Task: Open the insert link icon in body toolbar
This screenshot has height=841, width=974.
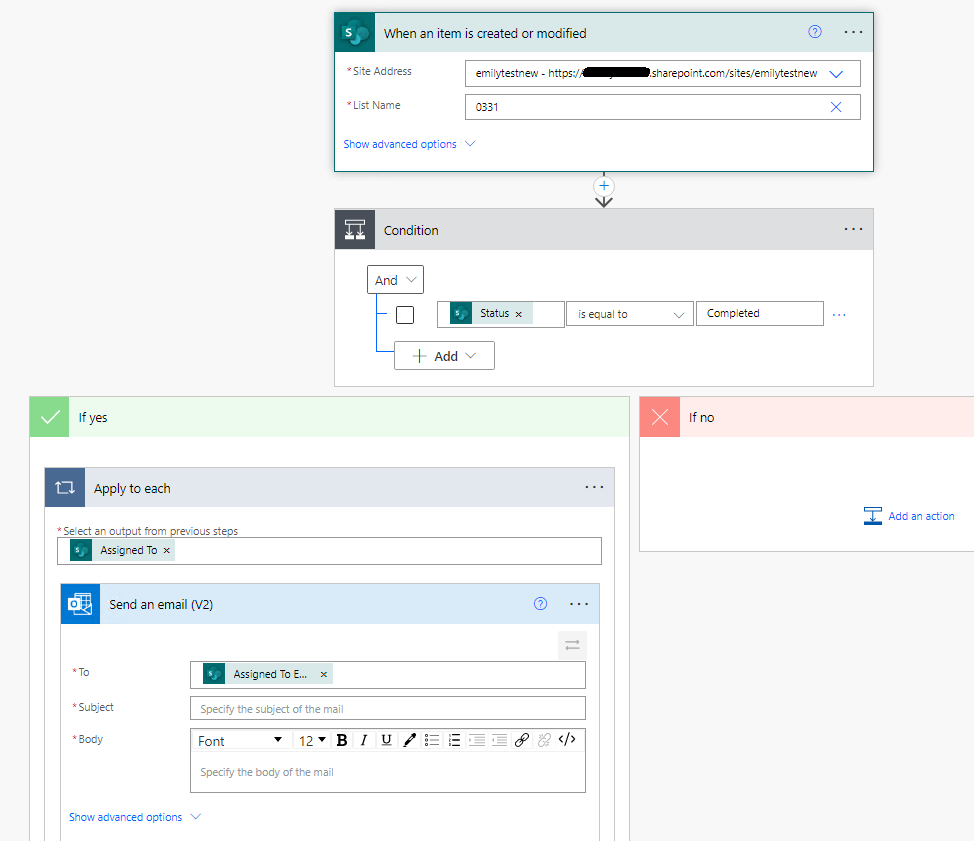Action: [522, 740]
